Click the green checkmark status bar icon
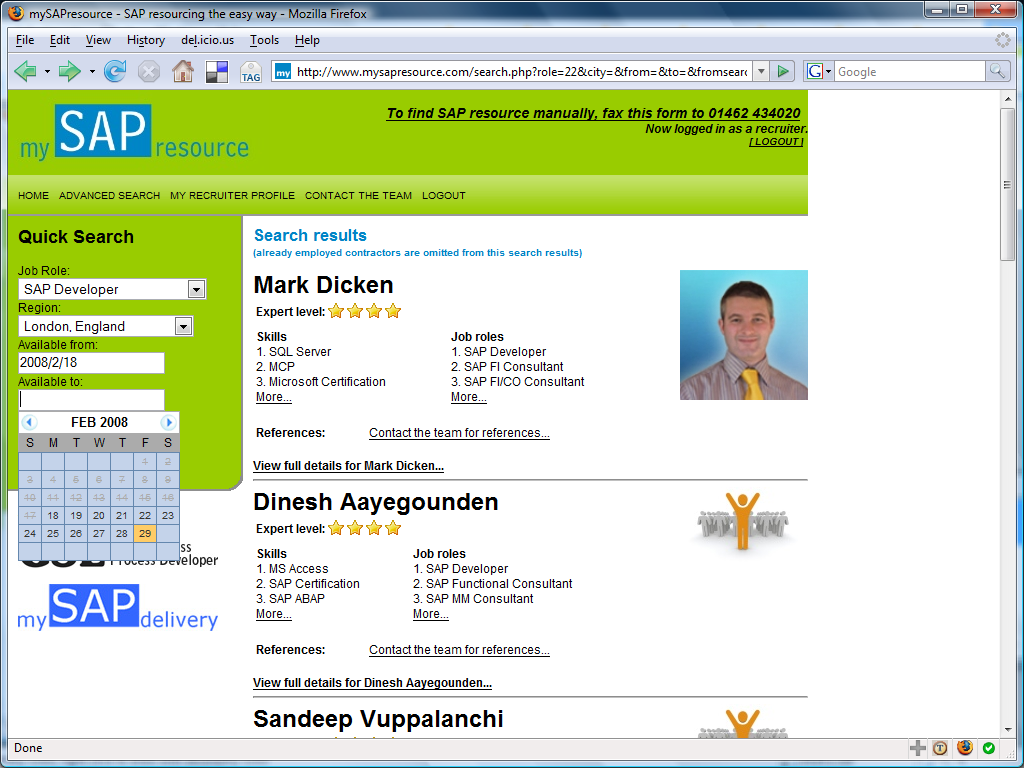 (x=989, y=748)
